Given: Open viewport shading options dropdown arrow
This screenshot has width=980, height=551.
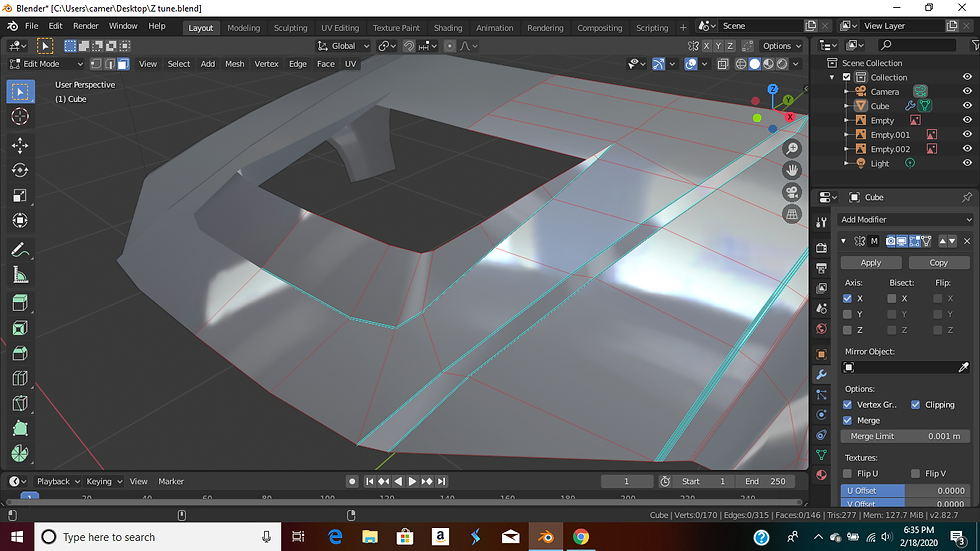Looking at the screenshot, I should 796,64.
